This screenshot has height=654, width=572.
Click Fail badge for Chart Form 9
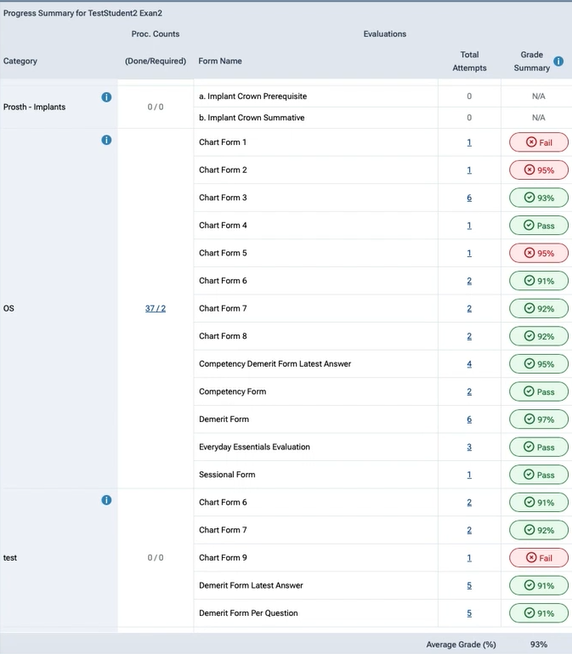[539, 558]
